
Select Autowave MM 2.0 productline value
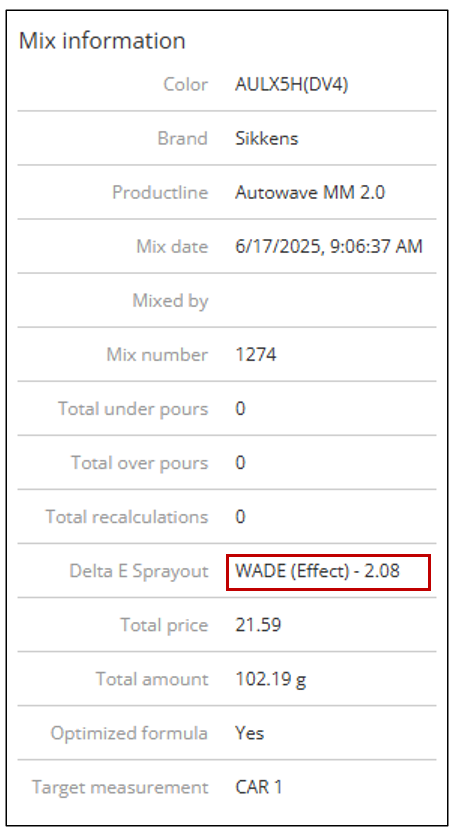pos(310,192)
